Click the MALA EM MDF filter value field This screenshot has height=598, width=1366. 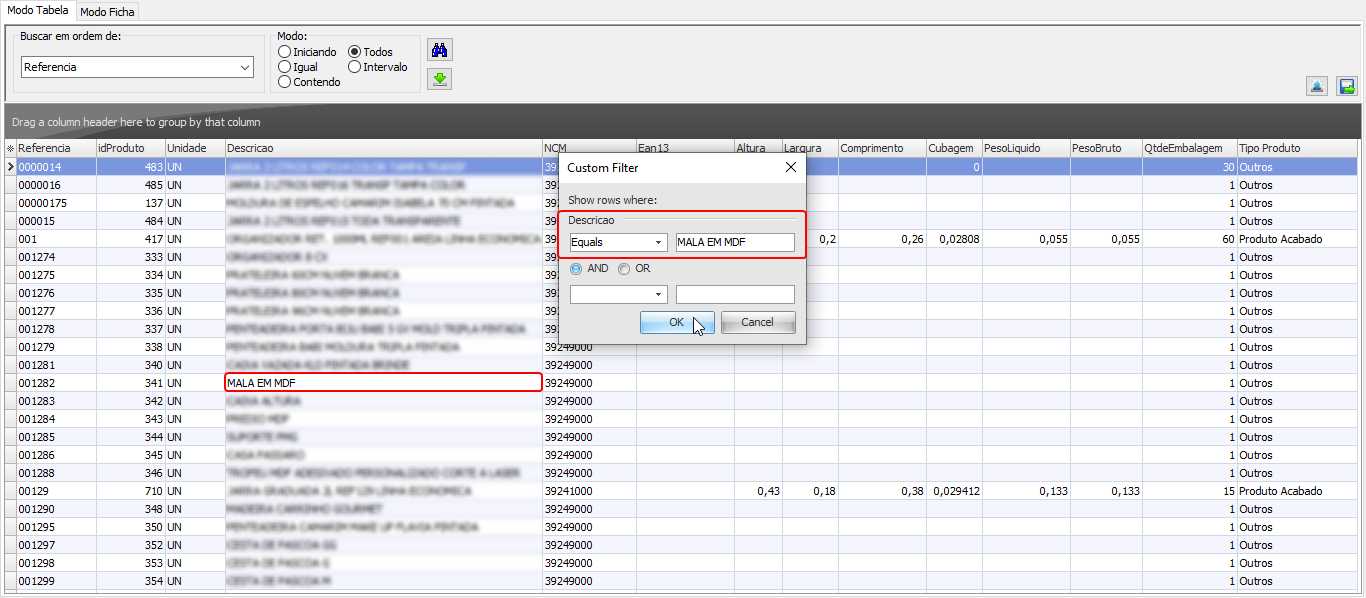[735, 243]
